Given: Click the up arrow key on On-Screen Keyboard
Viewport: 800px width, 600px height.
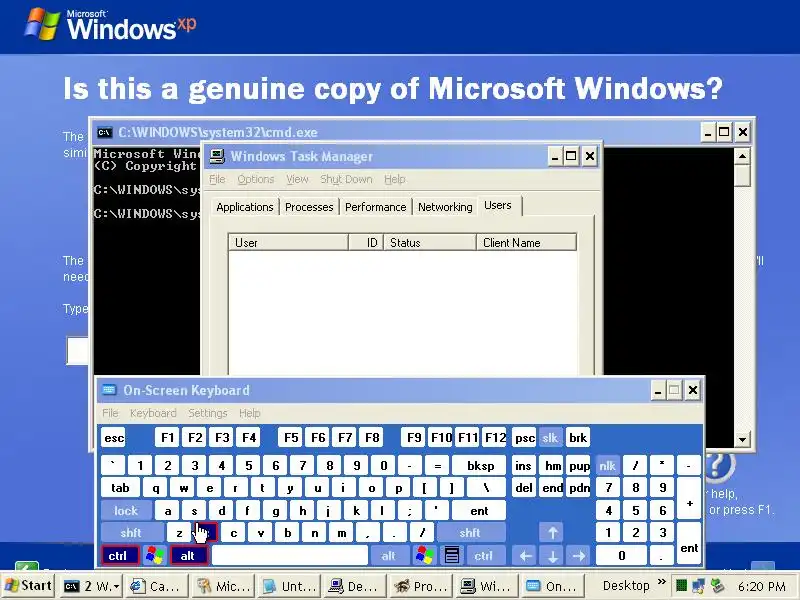Looking at the screenshot, I should (553, 533).
